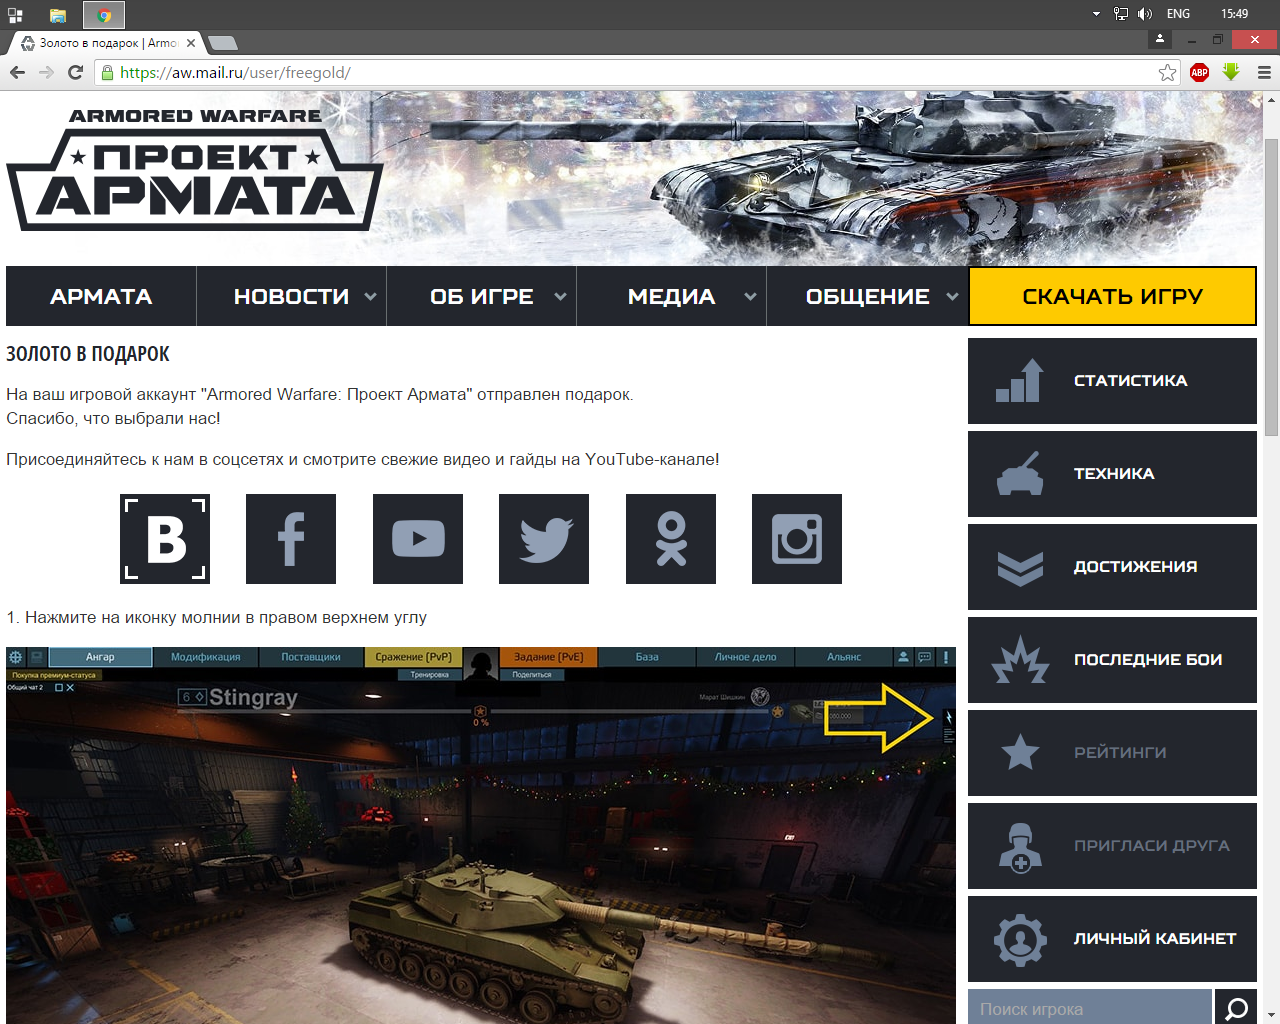Open the Instagram camera icon
The height and width of the screenshot is (1024, 1280).
coord(797,539)
